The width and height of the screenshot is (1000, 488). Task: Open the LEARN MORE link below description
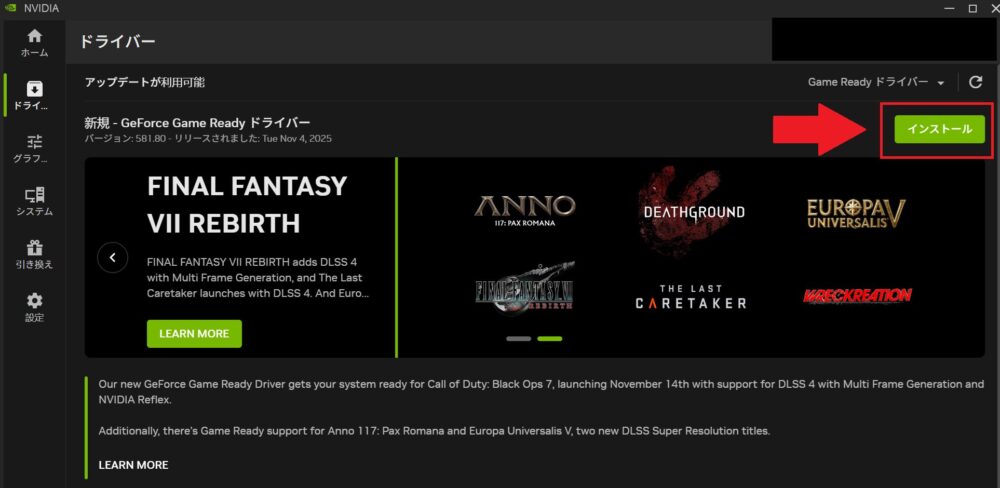(133, 465)
